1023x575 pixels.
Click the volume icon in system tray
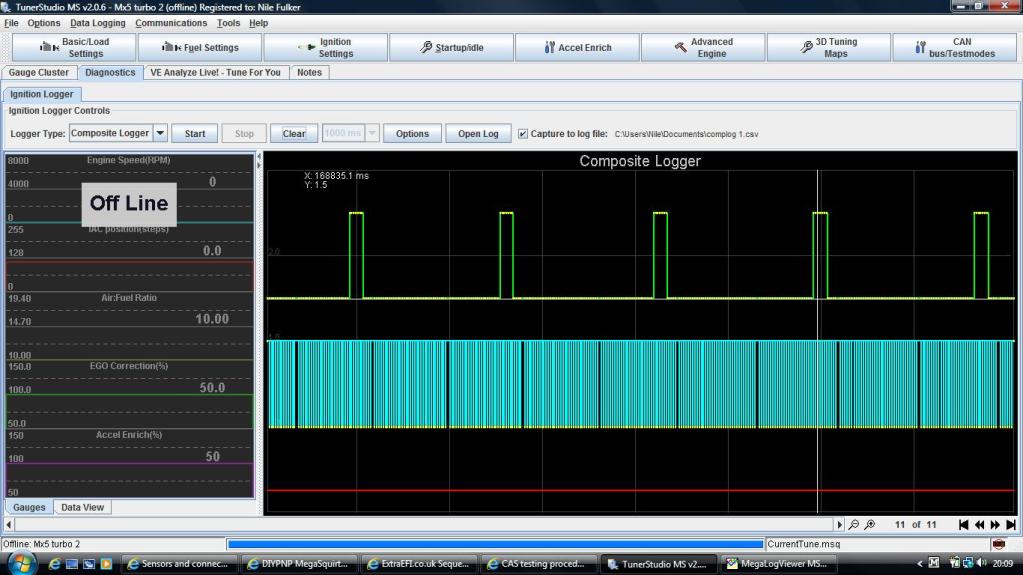point(981,564)
